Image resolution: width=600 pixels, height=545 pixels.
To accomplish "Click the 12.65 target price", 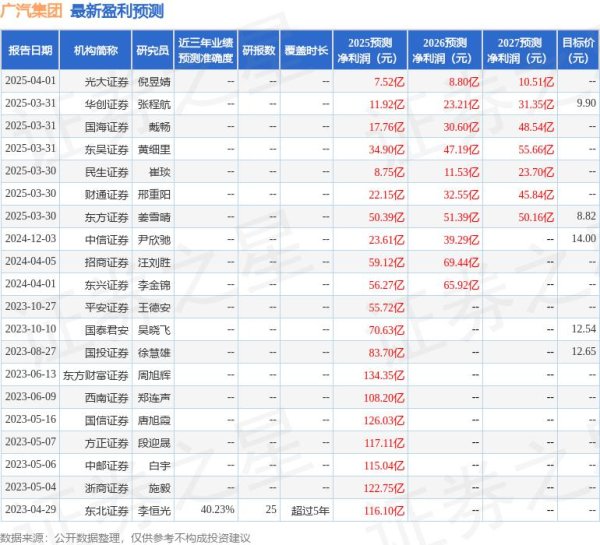I will 584,352.
